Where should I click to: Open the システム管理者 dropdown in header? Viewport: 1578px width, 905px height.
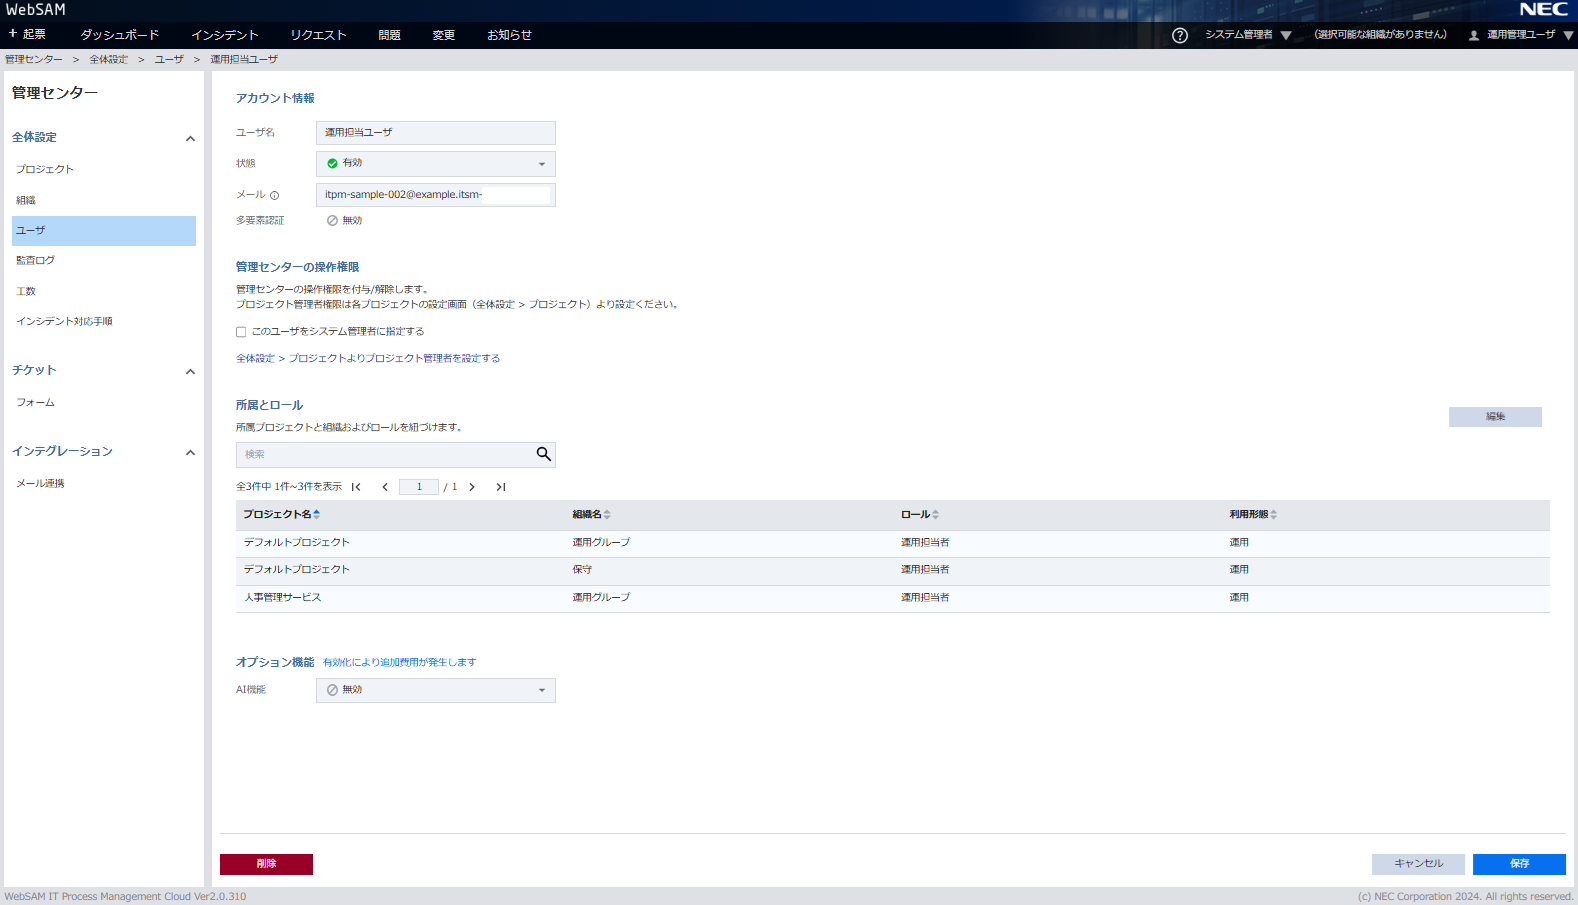point(1248,35)
